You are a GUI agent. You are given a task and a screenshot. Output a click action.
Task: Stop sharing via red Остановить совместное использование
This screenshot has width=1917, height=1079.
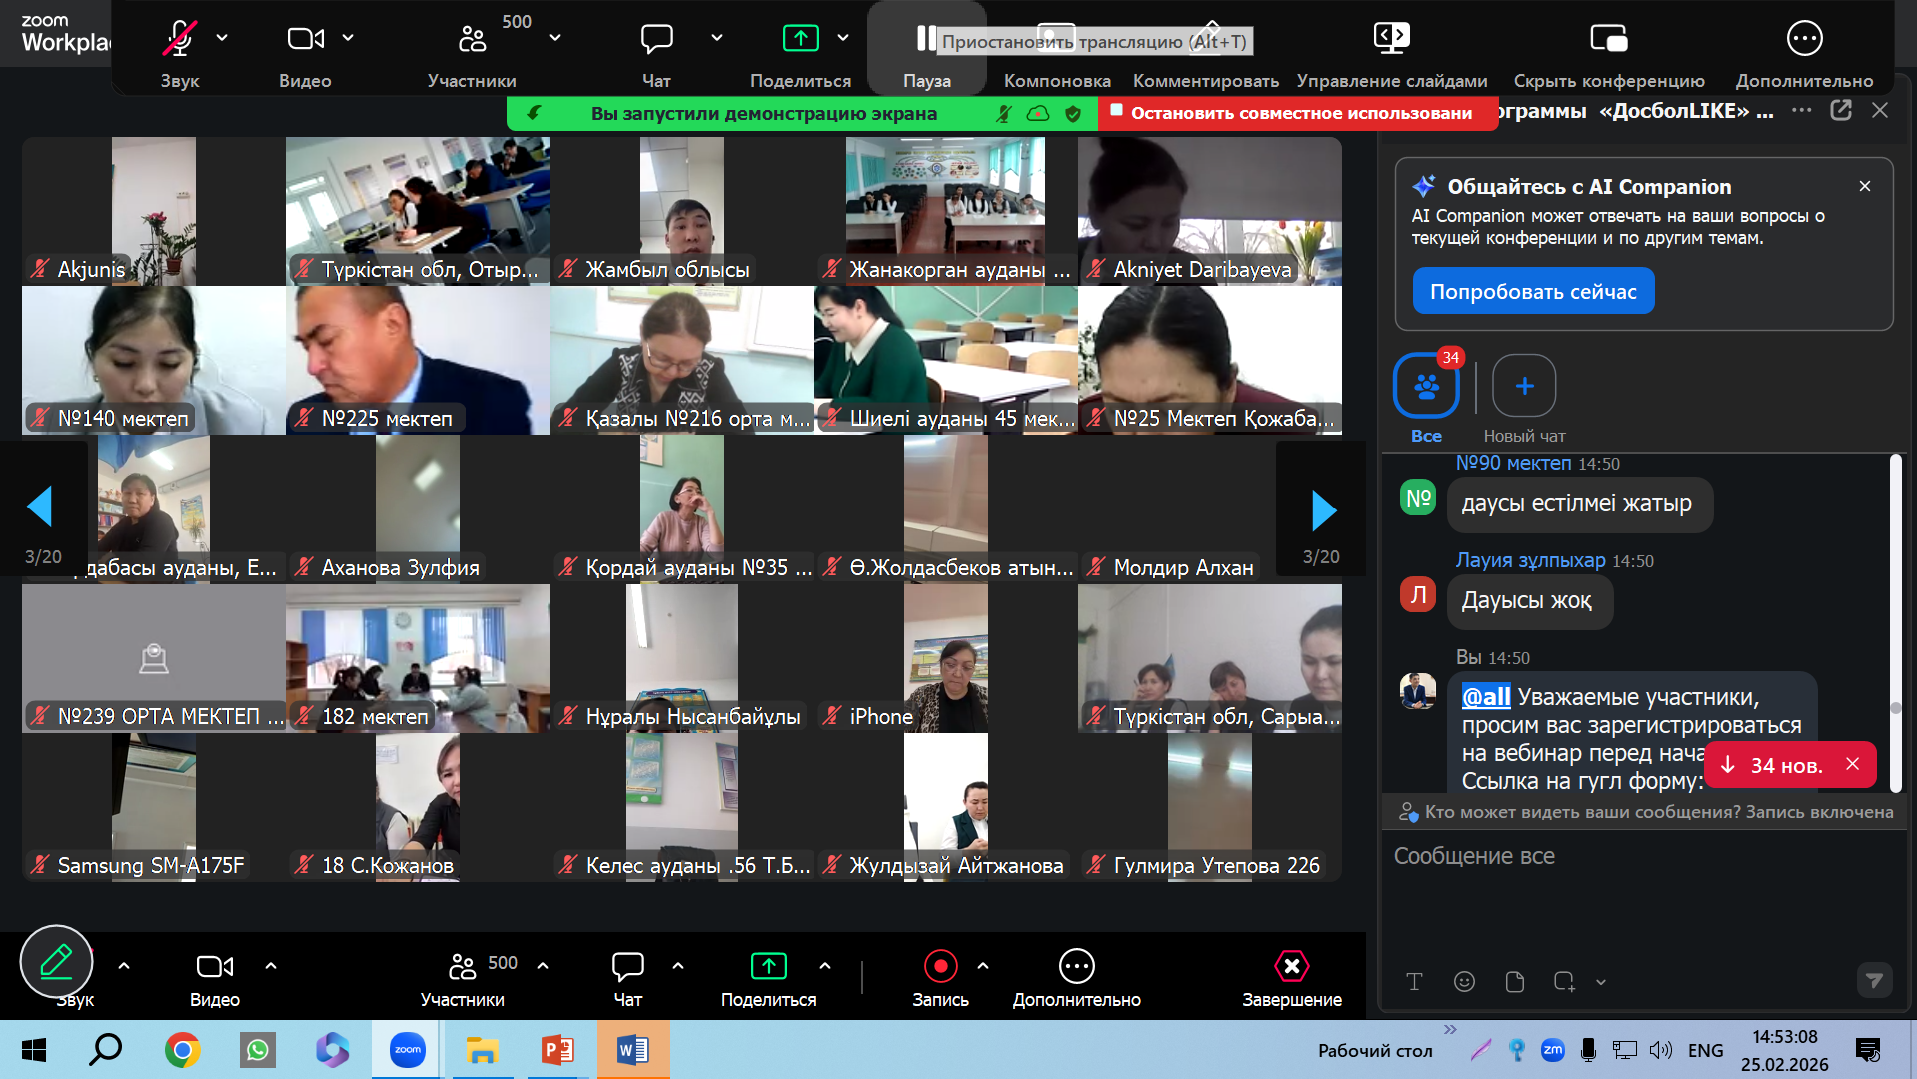[1298, 113]
